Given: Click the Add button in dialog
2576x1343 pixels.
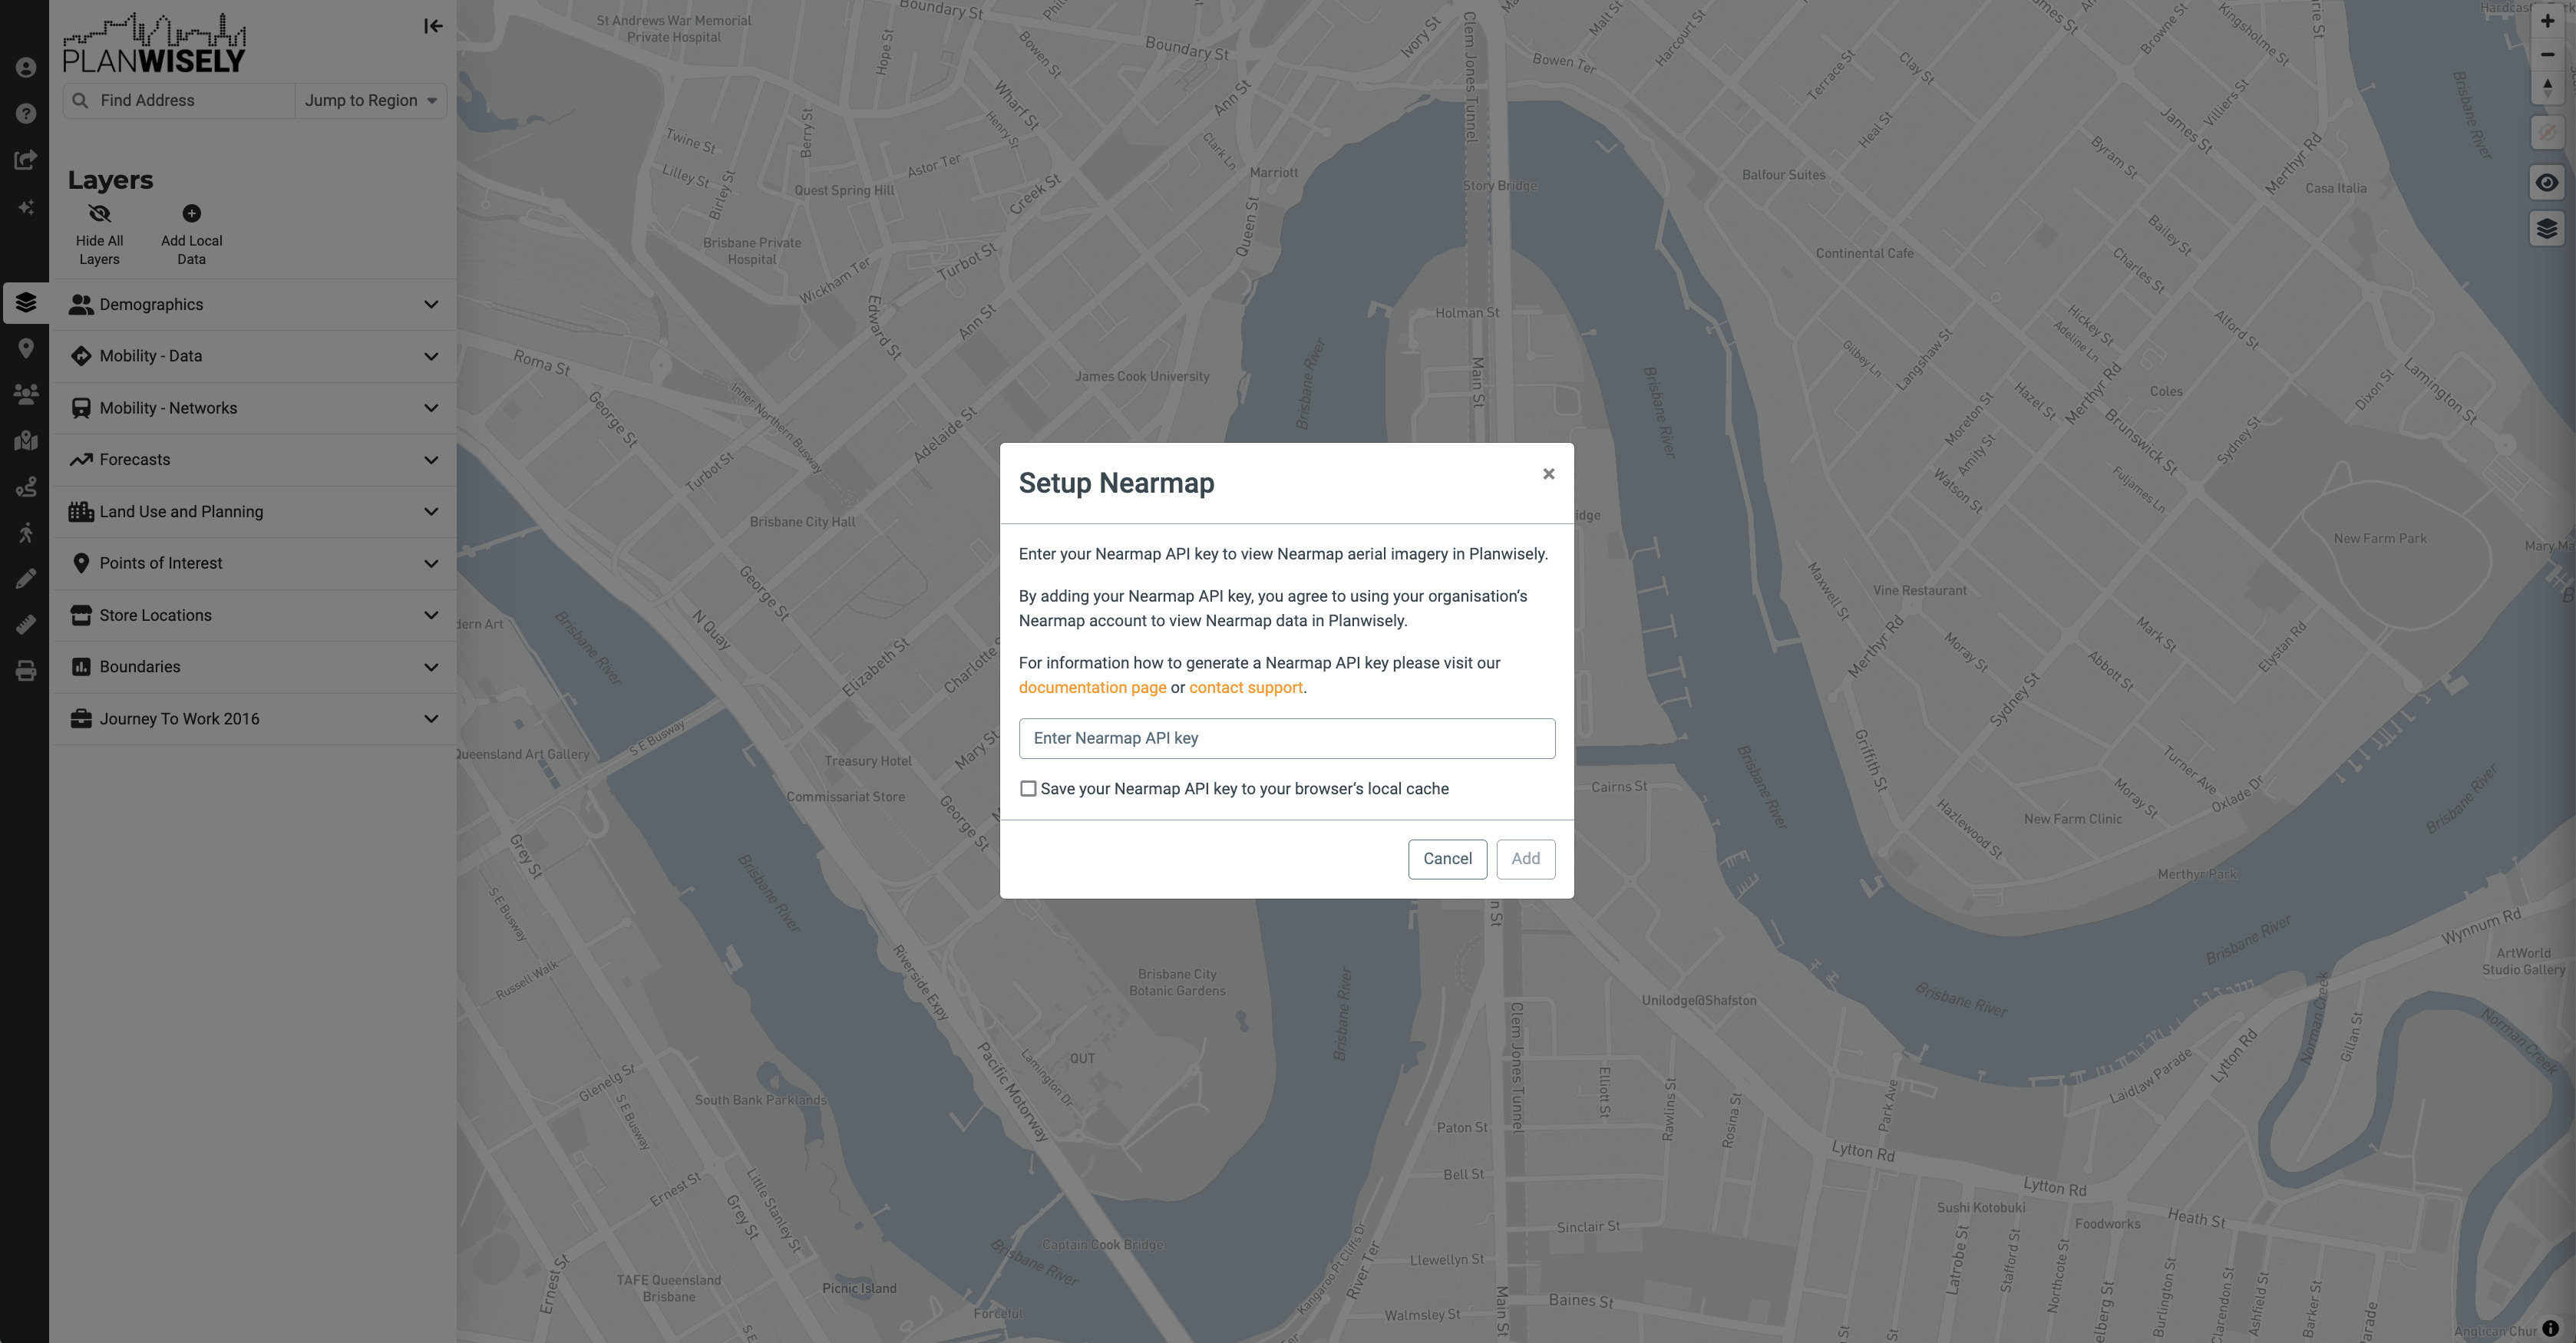Looking at the screenshot, I should pos(1525,857).
